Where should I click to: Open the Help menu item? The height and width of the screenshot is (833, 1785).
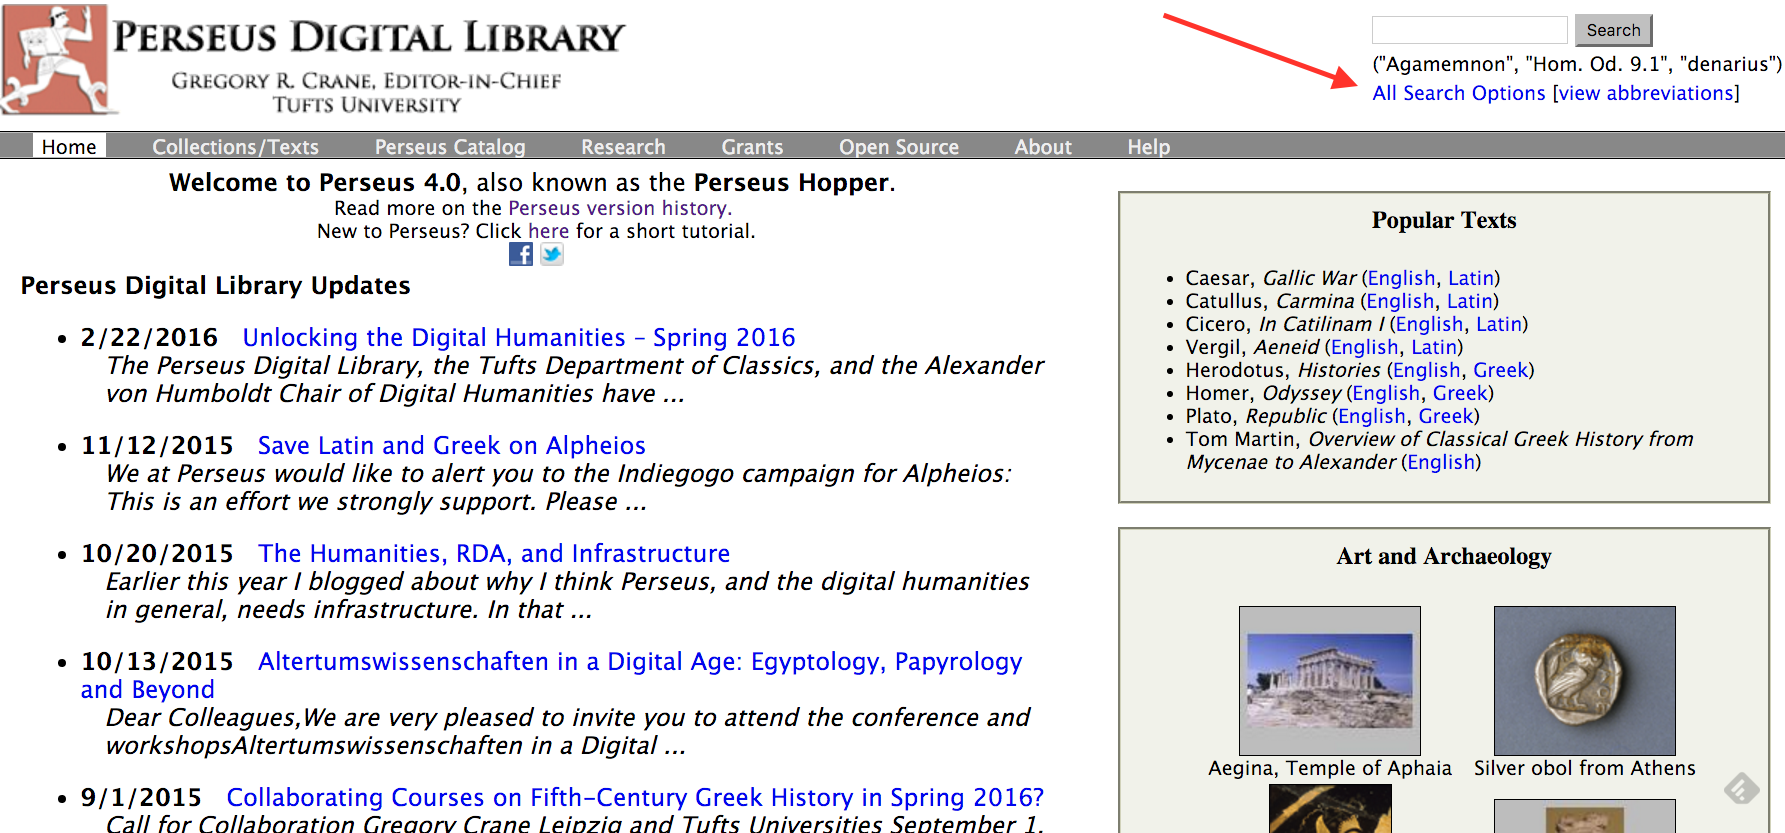point(1148,147)
